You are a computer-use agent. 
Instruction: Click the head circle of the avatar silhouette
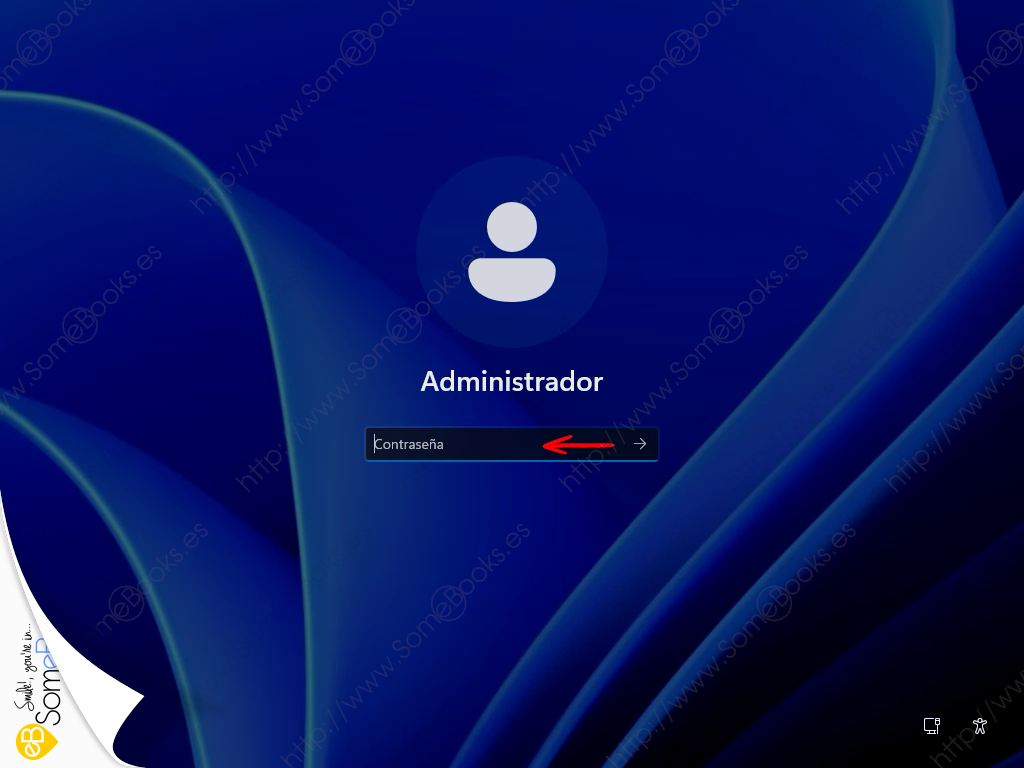[512, 226]
